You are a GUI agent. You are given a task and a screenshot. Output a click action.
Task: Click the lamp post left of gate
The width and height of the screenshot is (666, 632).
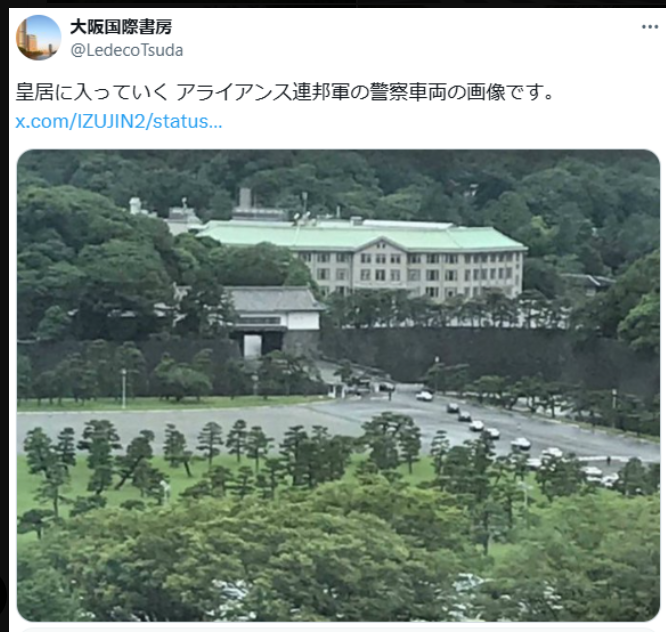pyautogui.click(x=124, y=389)
